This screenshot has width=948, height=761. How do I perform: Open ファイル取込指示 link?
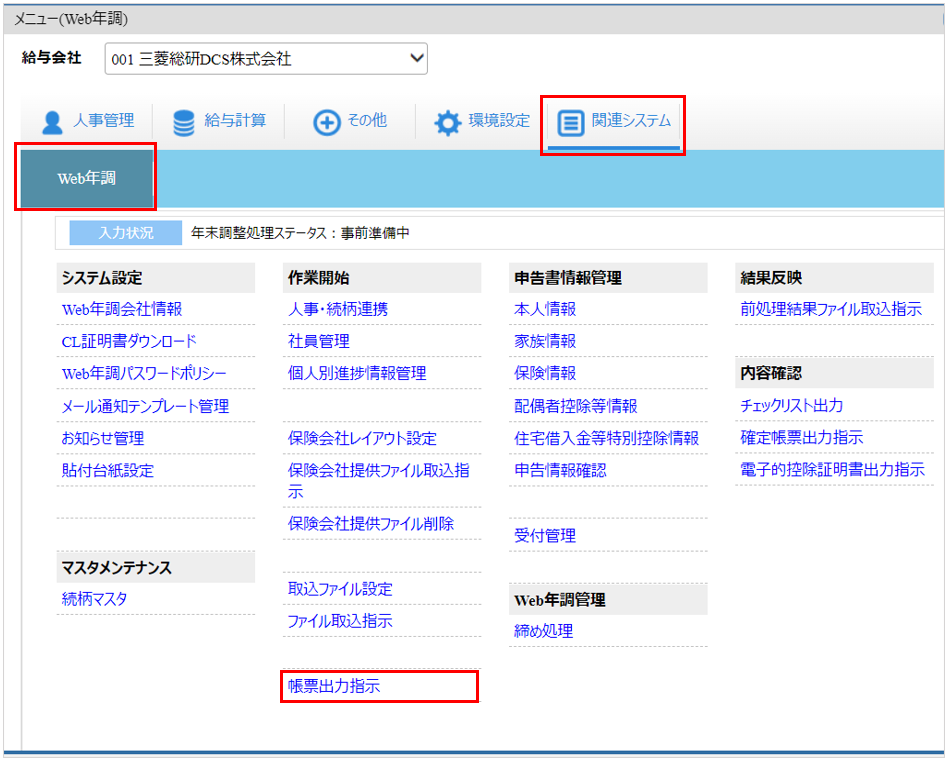[340, 621]
